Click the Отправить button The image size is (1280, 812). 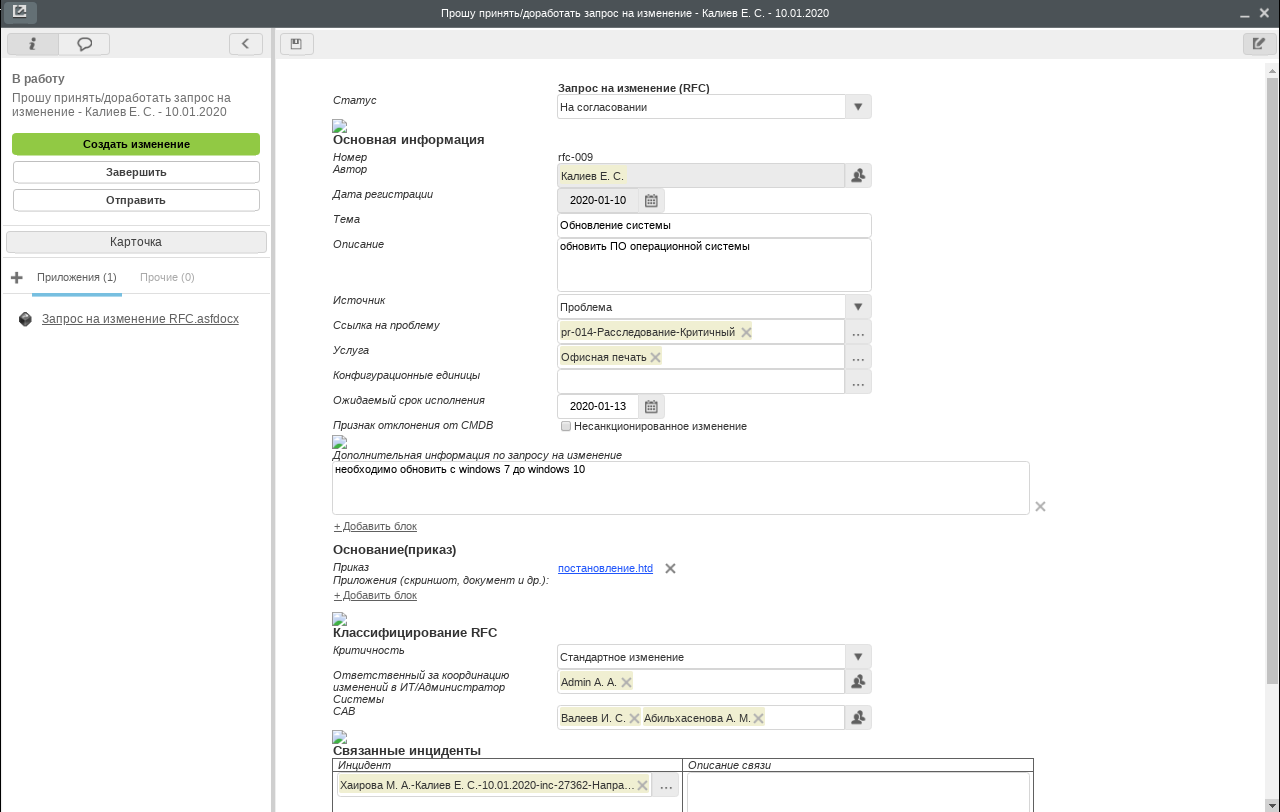(136, 200)
